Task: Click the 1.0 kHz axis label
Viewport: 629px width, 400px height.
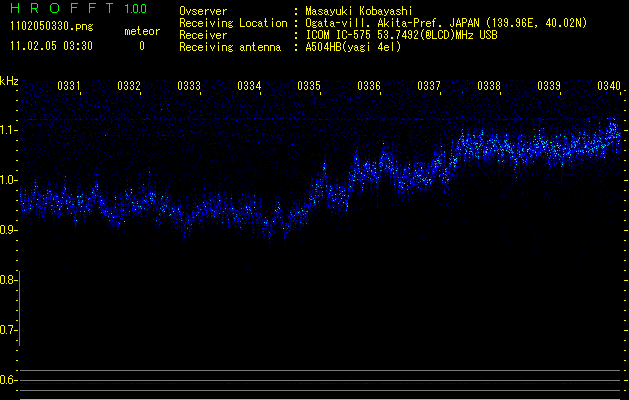Action: tap(8, 180)
